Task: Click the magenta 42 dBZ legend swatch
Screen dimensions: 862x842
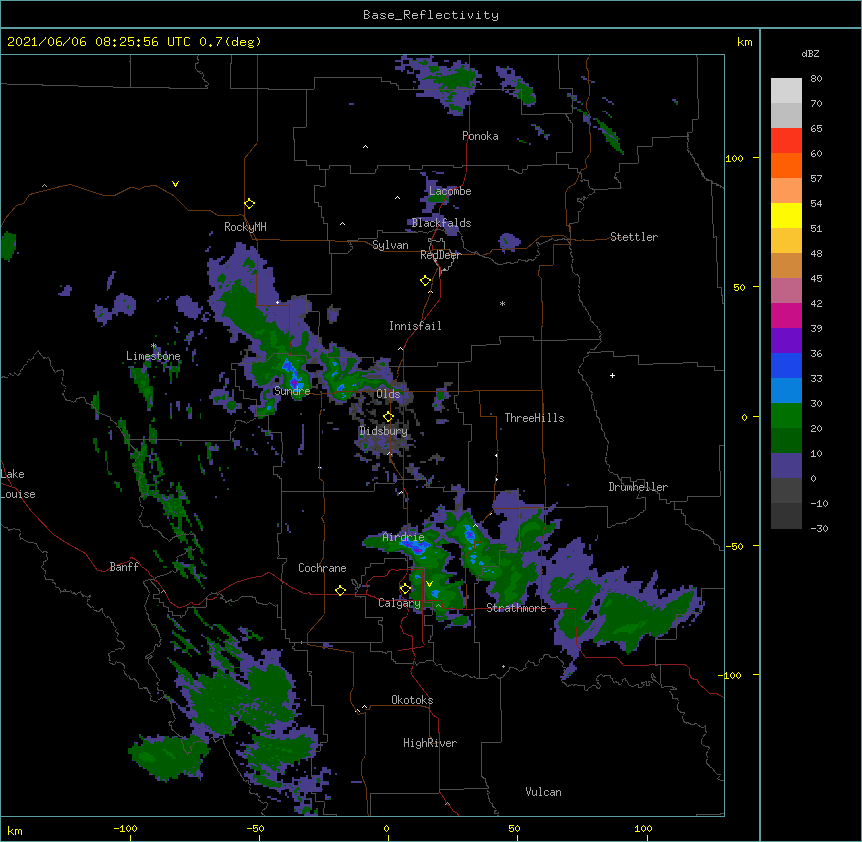Action: click(786, 315)
